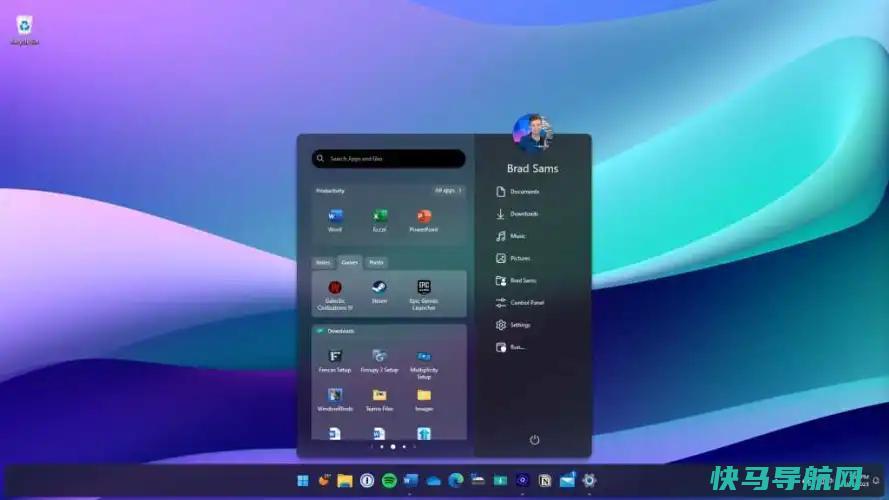Open the purple circle app in taskbar
This screenshot has height=500, width=889.
[x=522, y=481]
